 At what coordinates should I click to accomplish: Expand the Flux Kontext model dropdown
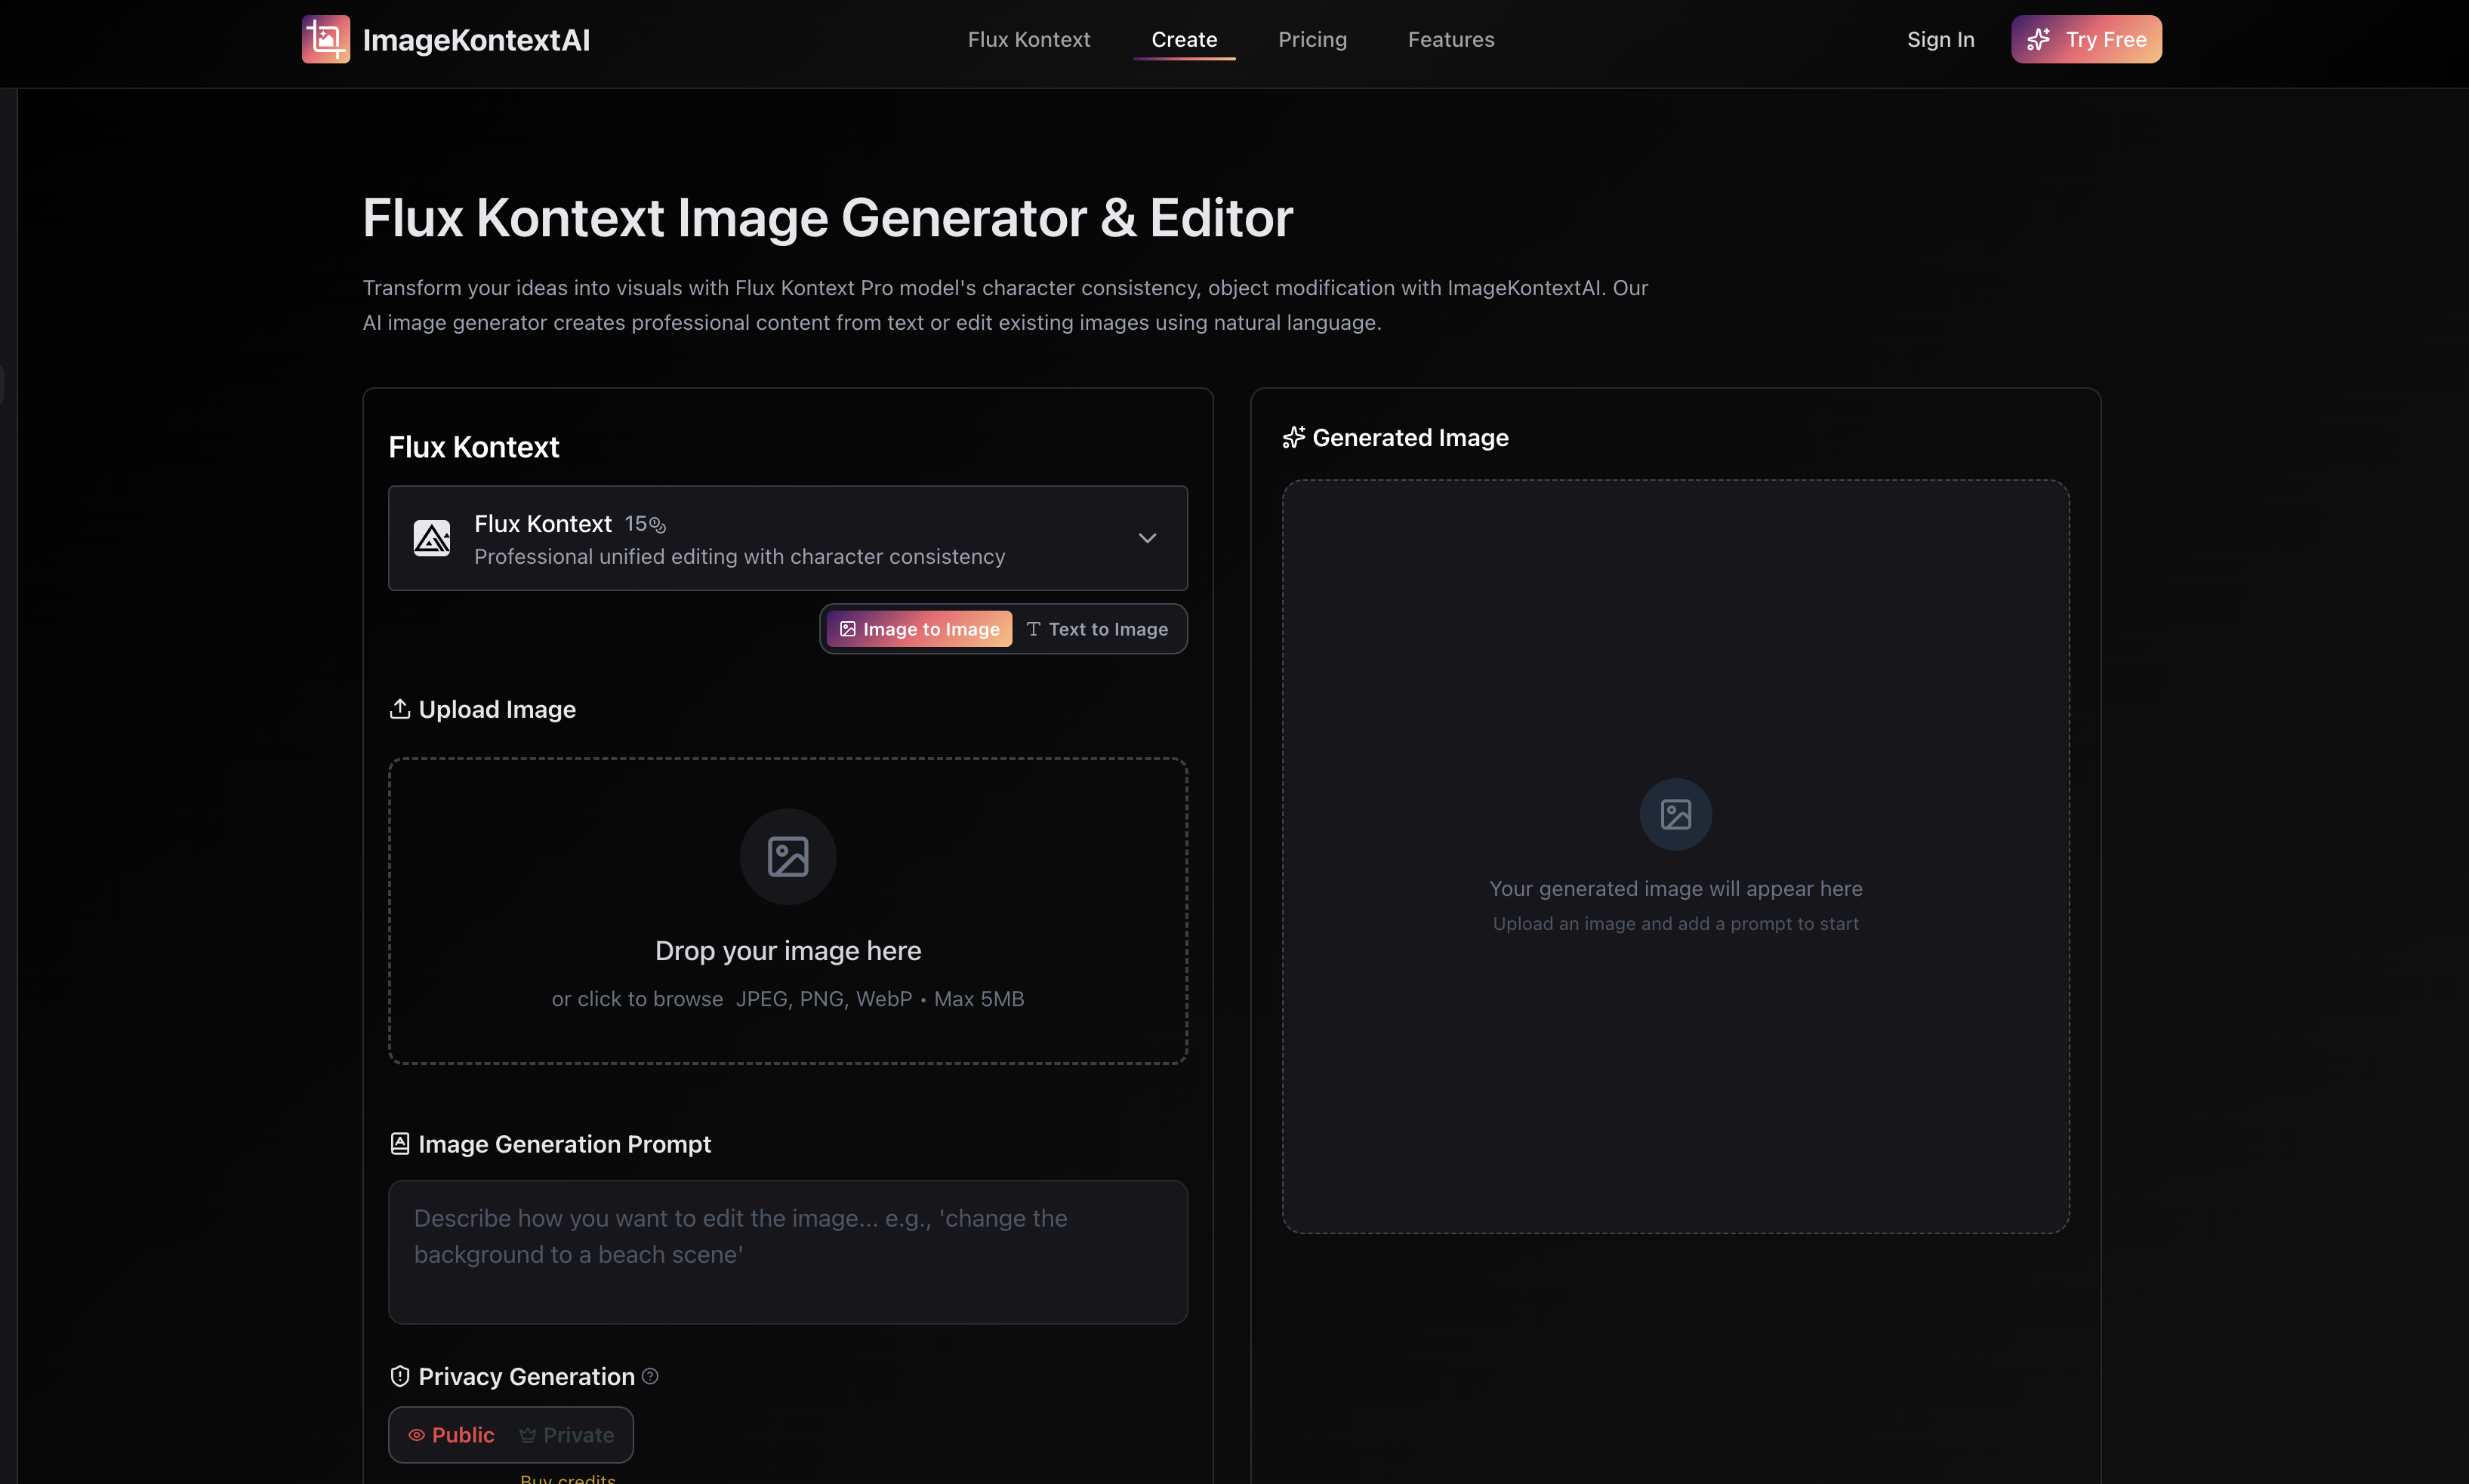click(x=788, y=538)
